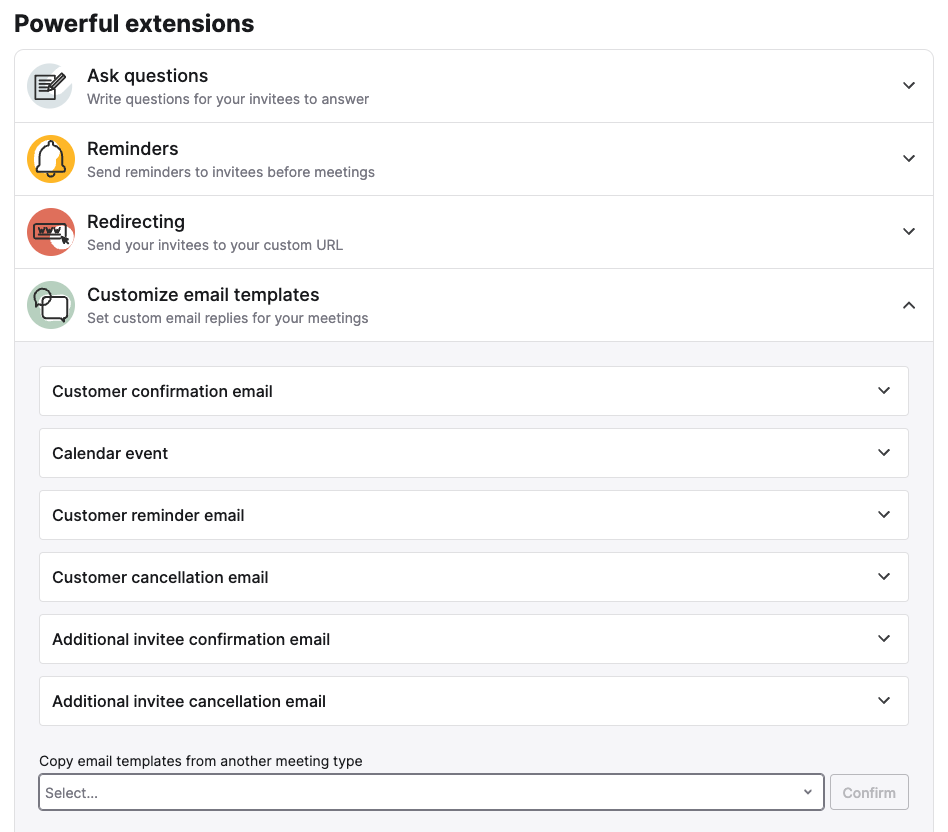Click the Redirecting heading text

(x=136, y=222)
